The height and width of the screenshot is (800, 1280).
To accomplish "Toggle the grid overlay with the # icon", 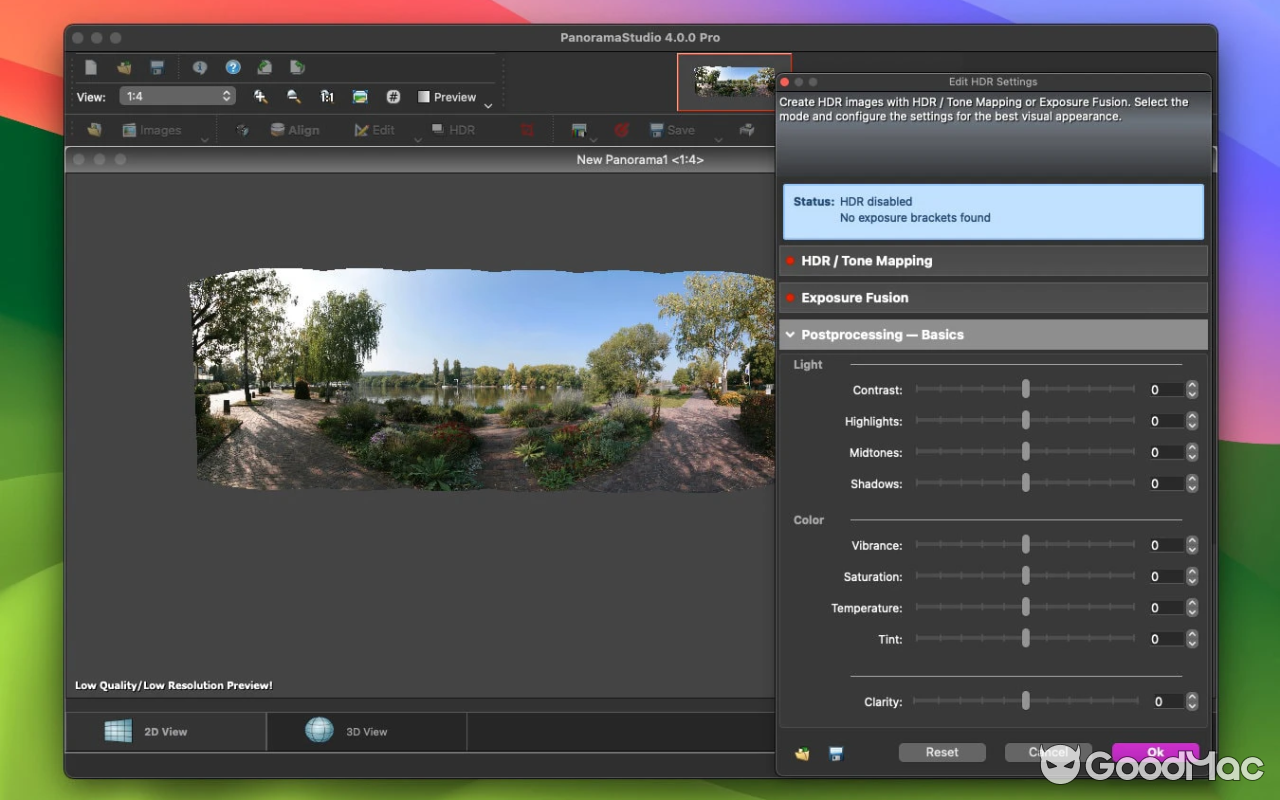I will click(x=394, y=96).
